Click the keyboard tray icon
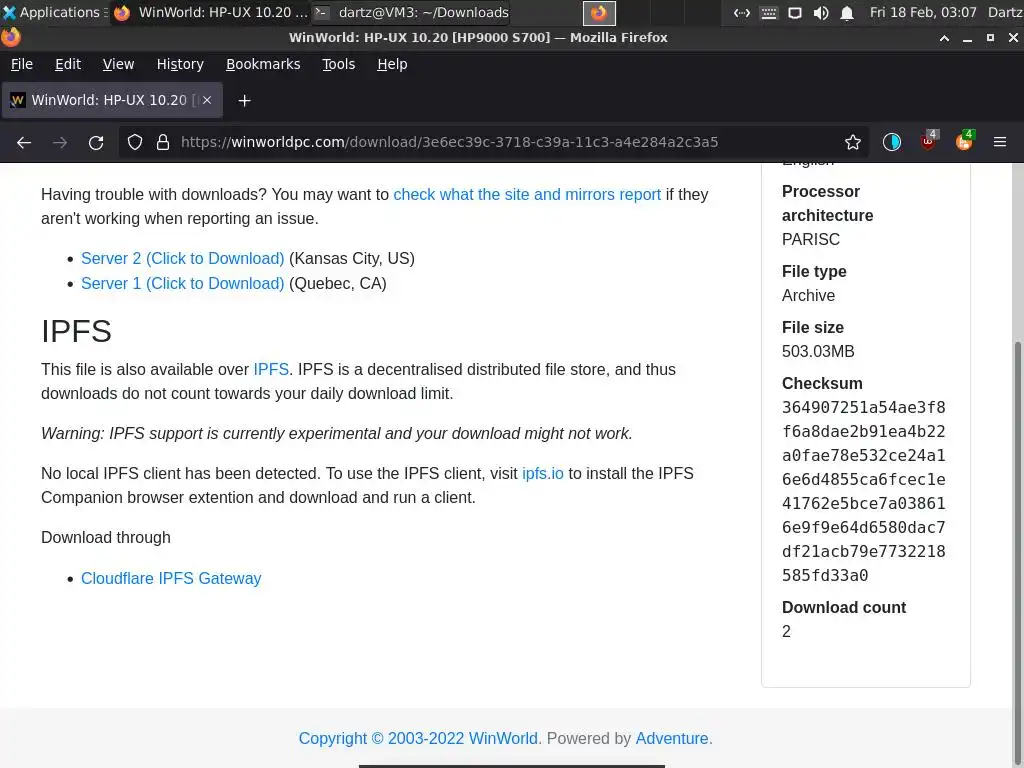 click(769, 13)
